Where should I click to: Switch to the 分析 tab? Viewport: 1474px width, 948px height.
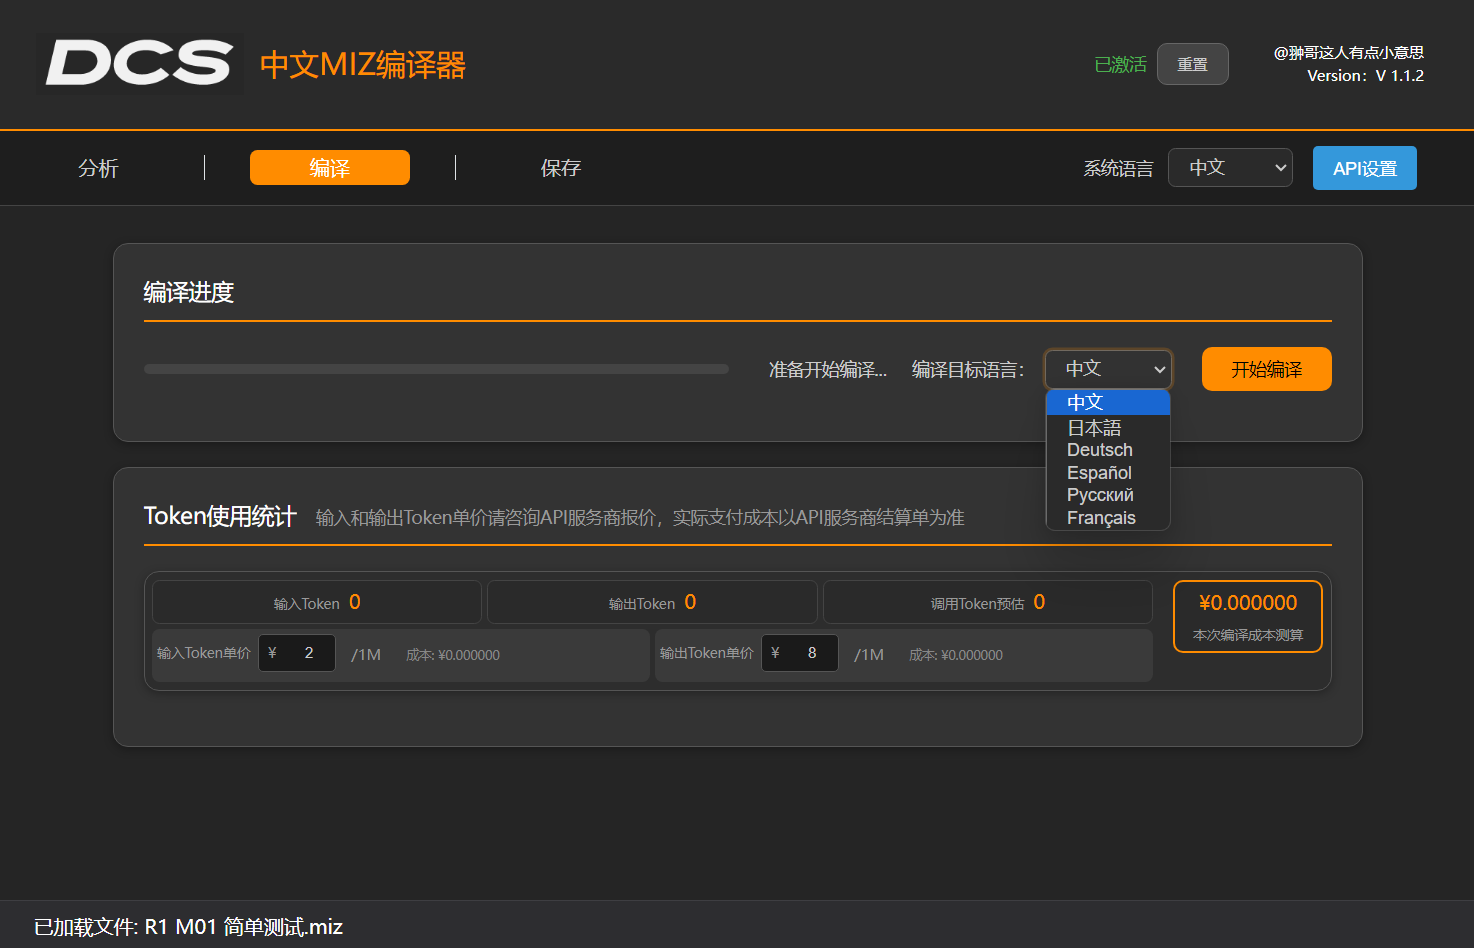click(99, 168)
